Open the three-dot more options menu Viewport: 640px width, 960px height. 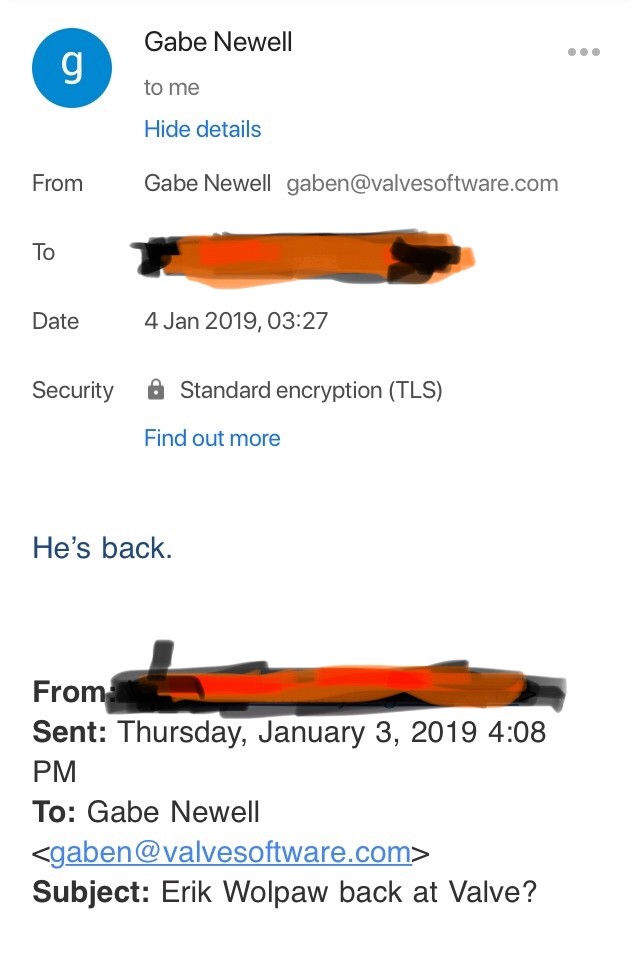click(583, 52)
